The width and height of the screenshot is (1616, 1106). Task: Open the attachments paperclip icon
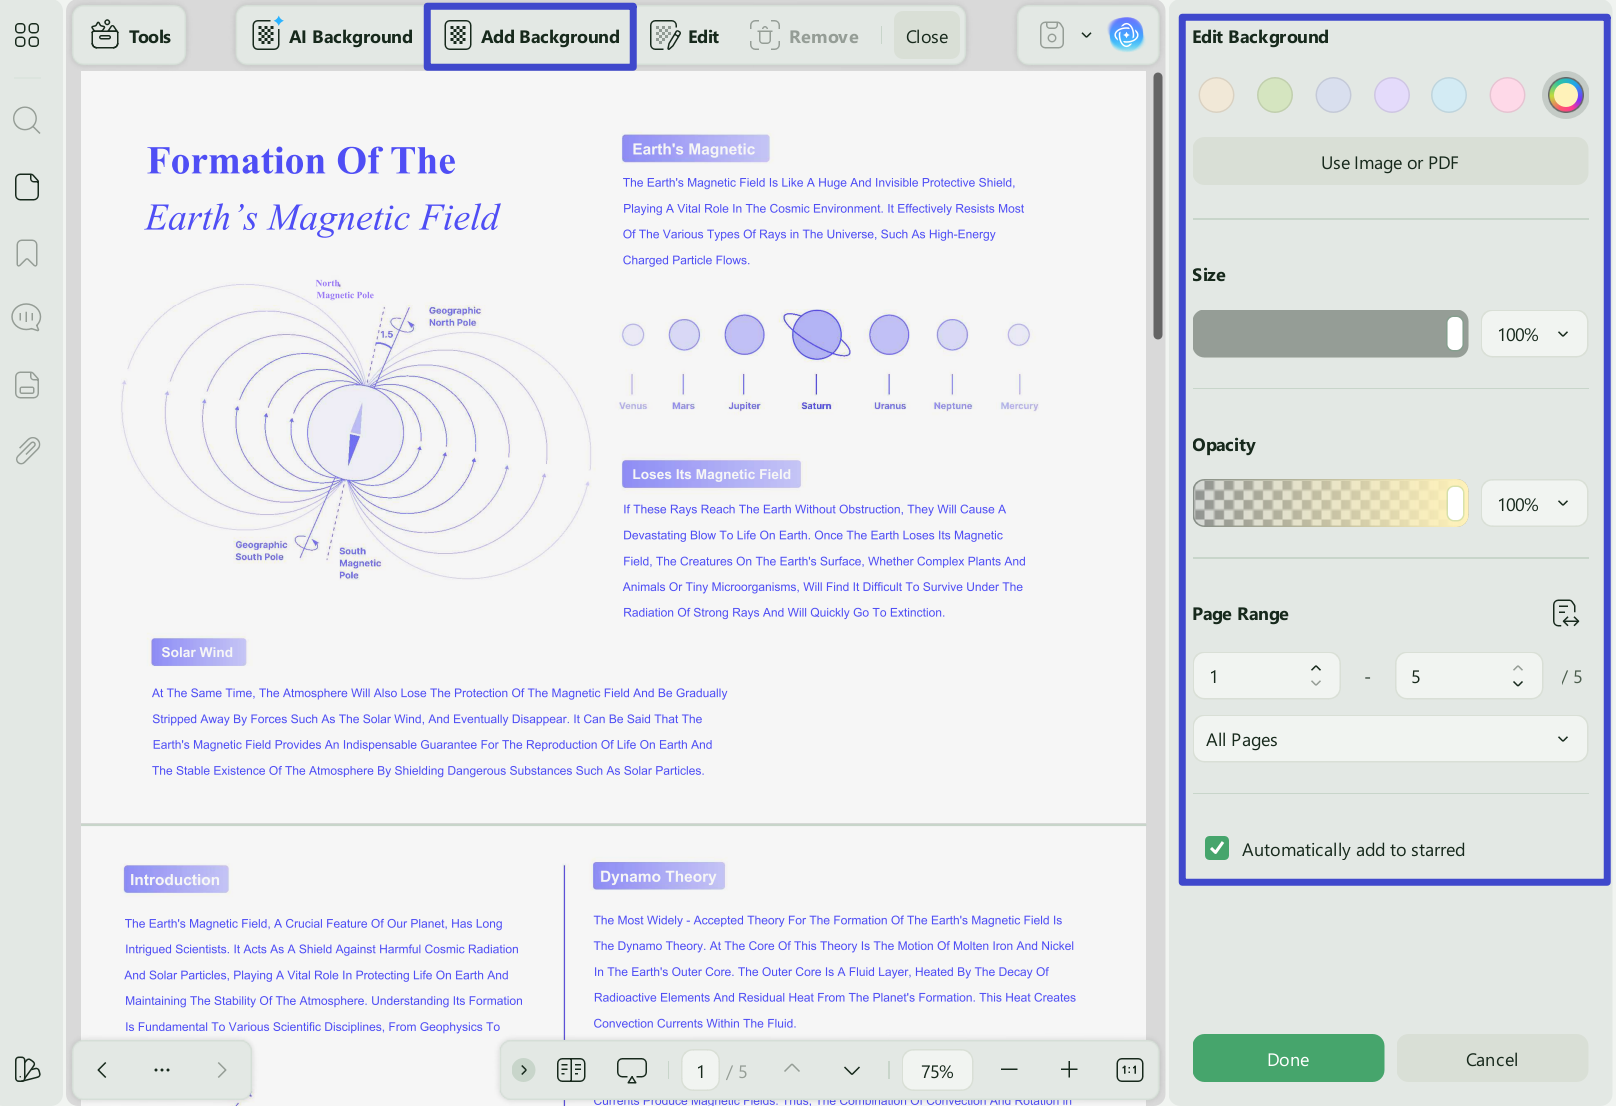(x=27, y=451)
